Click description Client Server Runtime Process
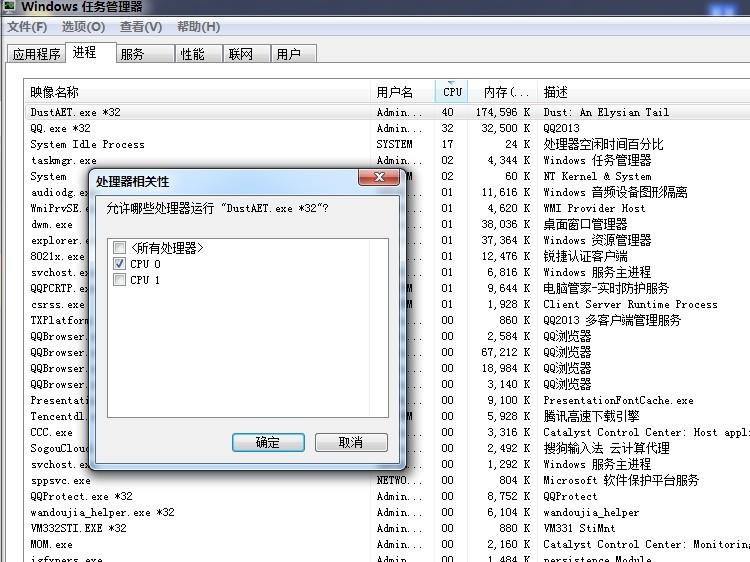 click(630, 304)
